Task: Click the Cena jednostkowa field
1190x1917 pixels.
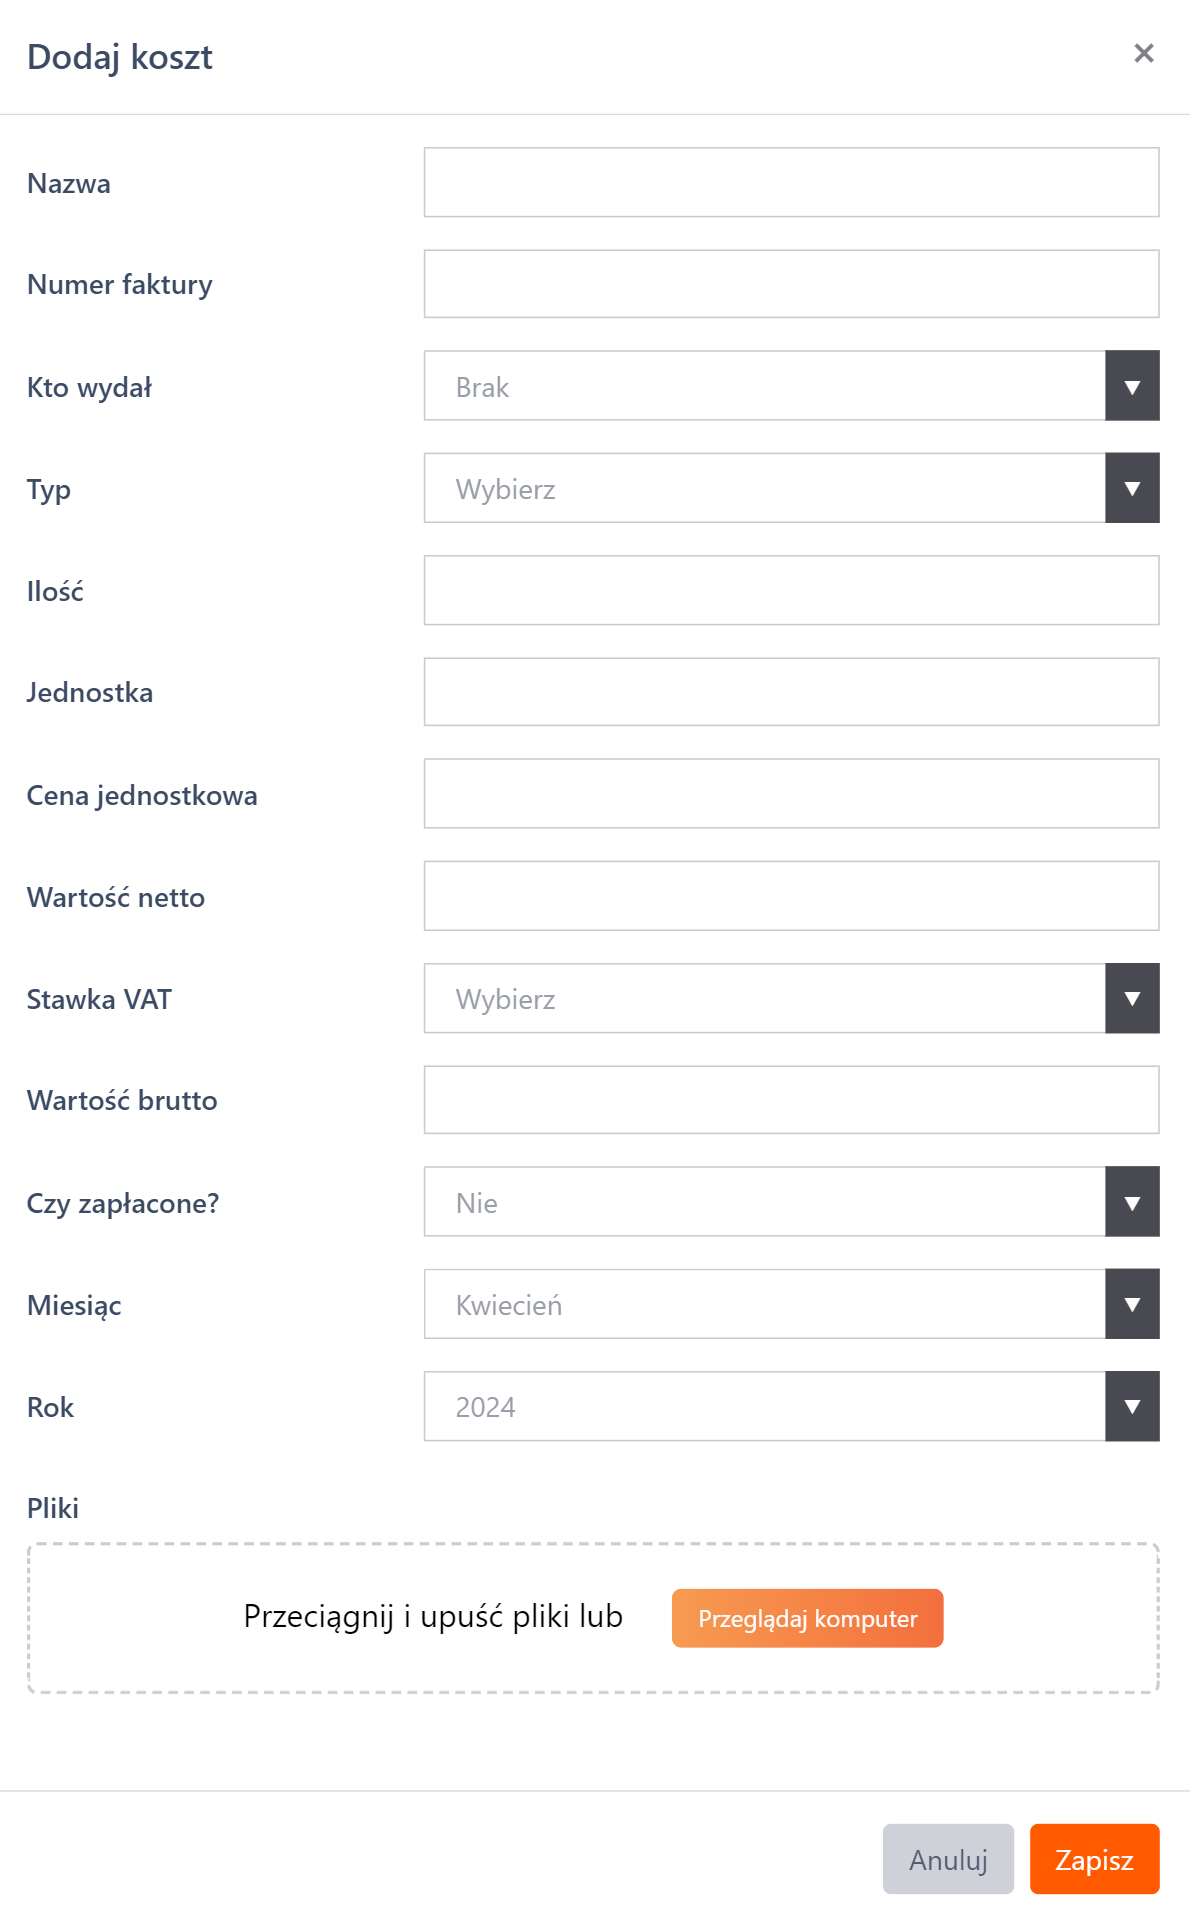Action: pos(791,794)
